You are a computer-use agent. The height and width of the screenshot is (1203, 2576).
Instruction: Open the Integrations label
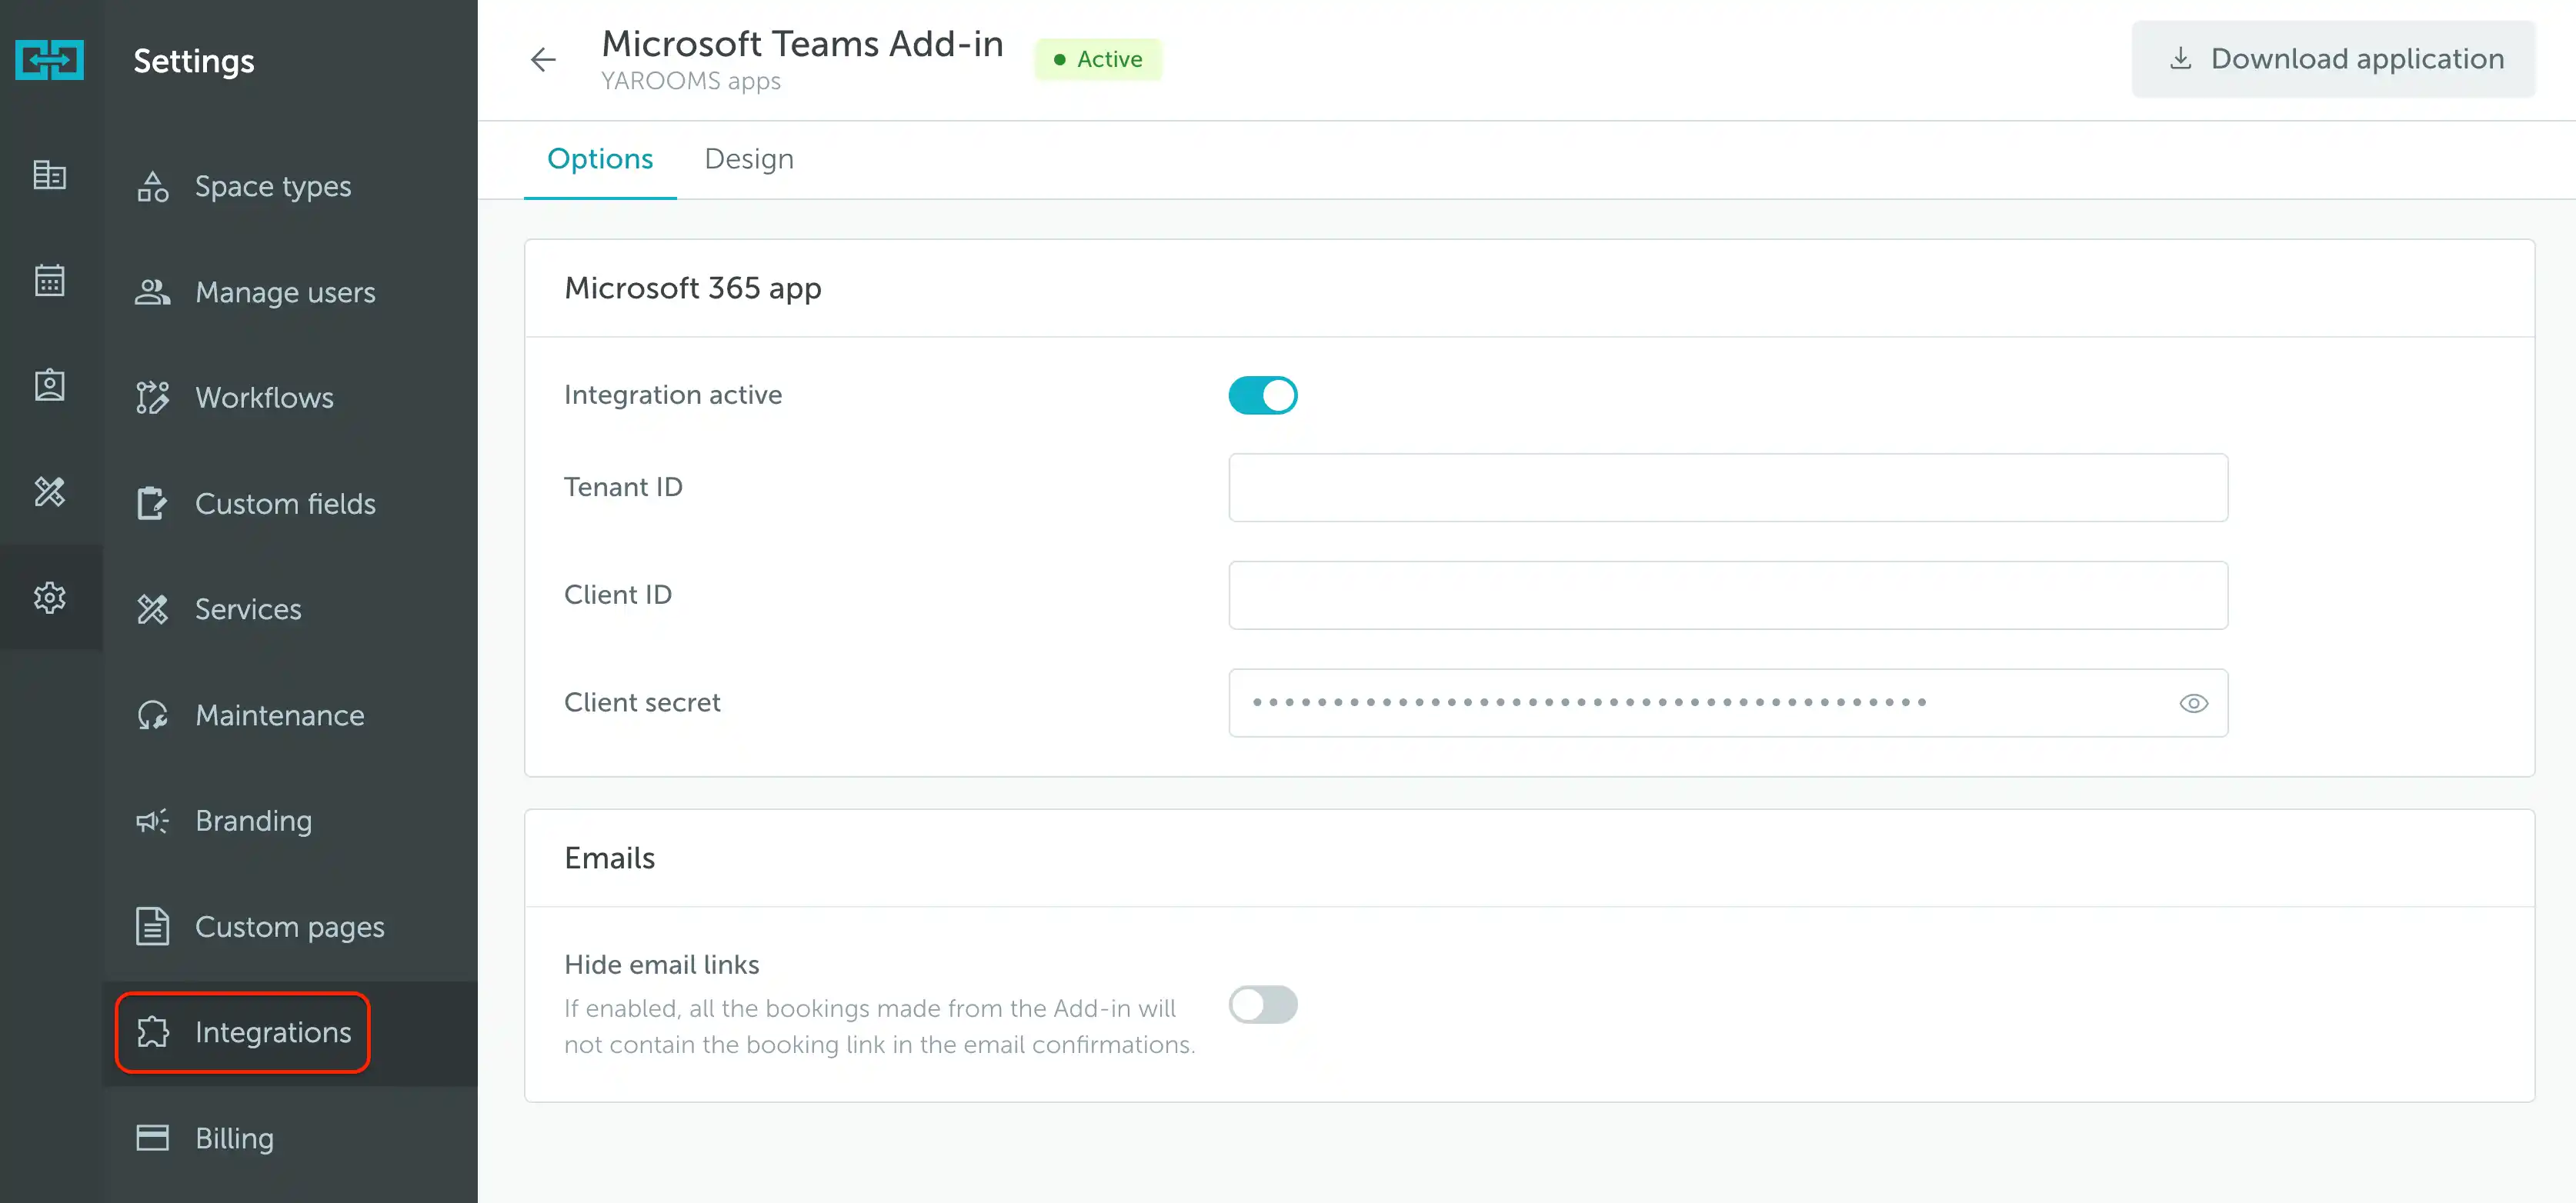coord(273,1032)
